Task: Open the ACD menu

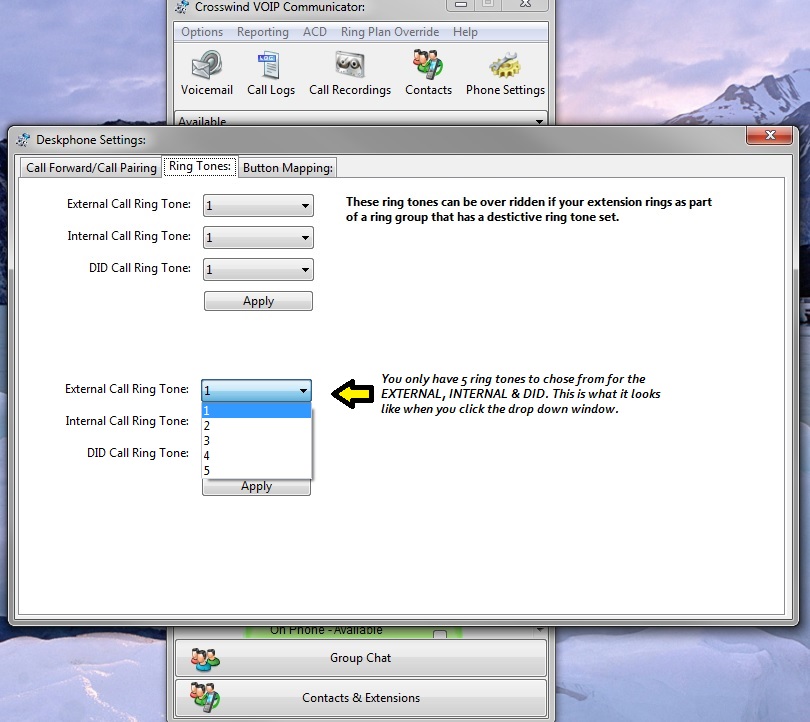Action: pyautogui.click(x=314, y=32)
